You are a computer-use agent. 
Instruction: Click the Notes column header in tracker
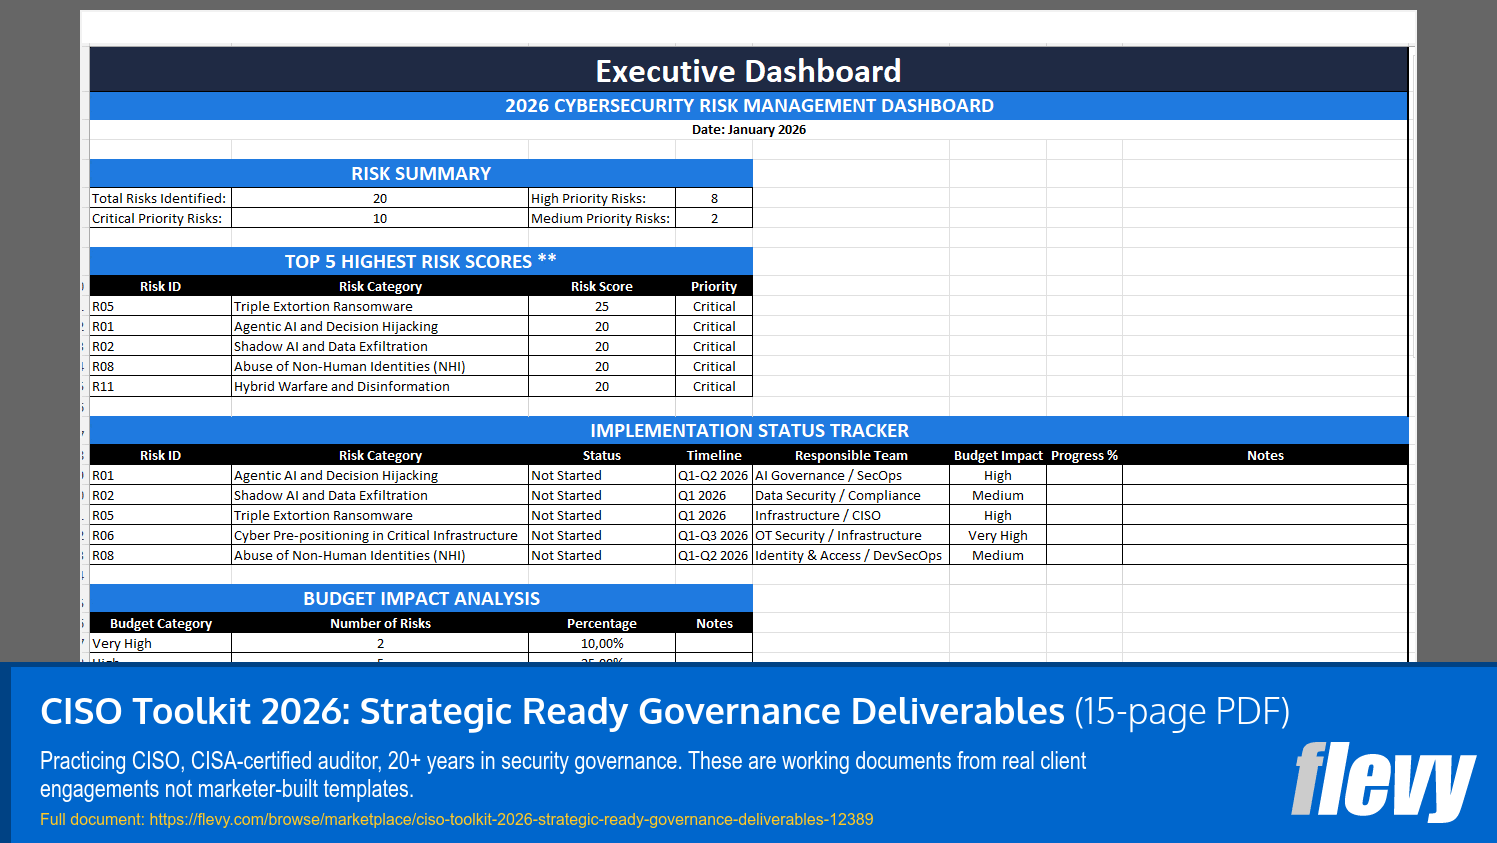[x=1265, y=455]
